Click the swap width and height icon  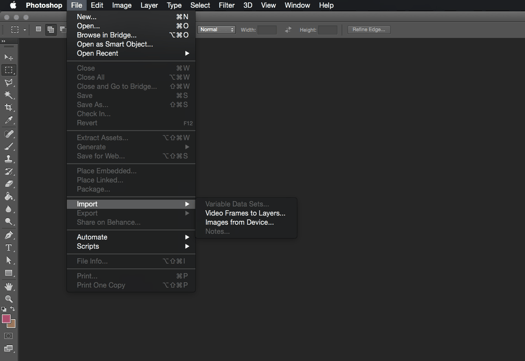[288, 30]
